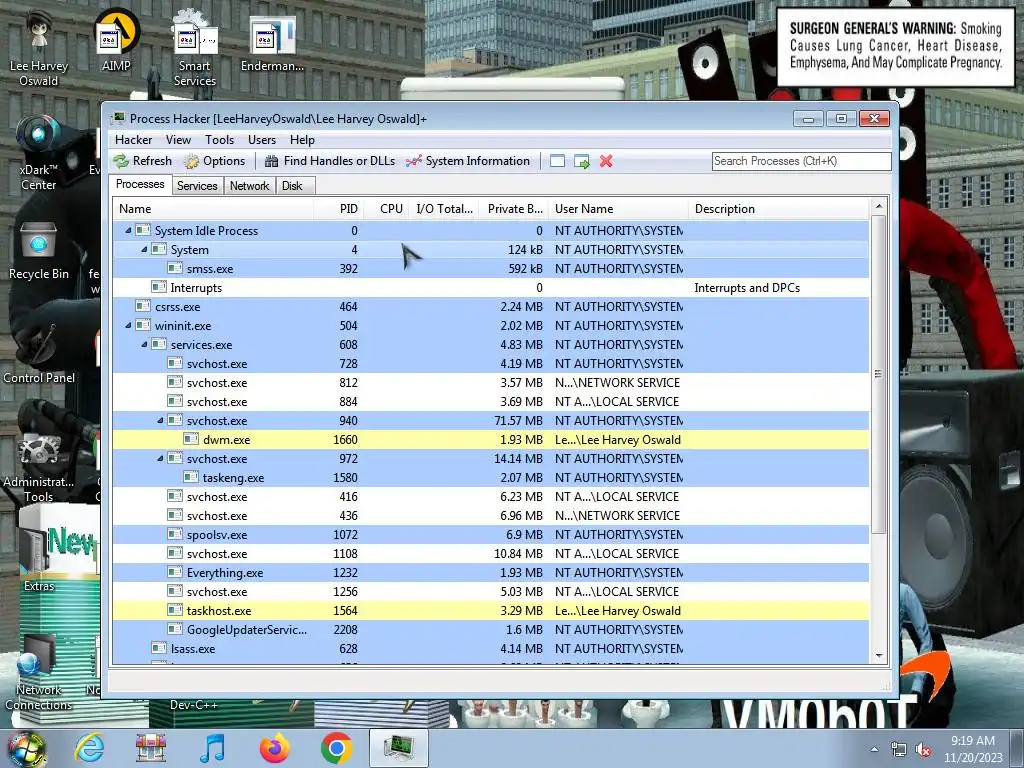Open the store icon on taskbar
Screen dimensions: 1024x768
pyautogui.click(x=151, y=748)
